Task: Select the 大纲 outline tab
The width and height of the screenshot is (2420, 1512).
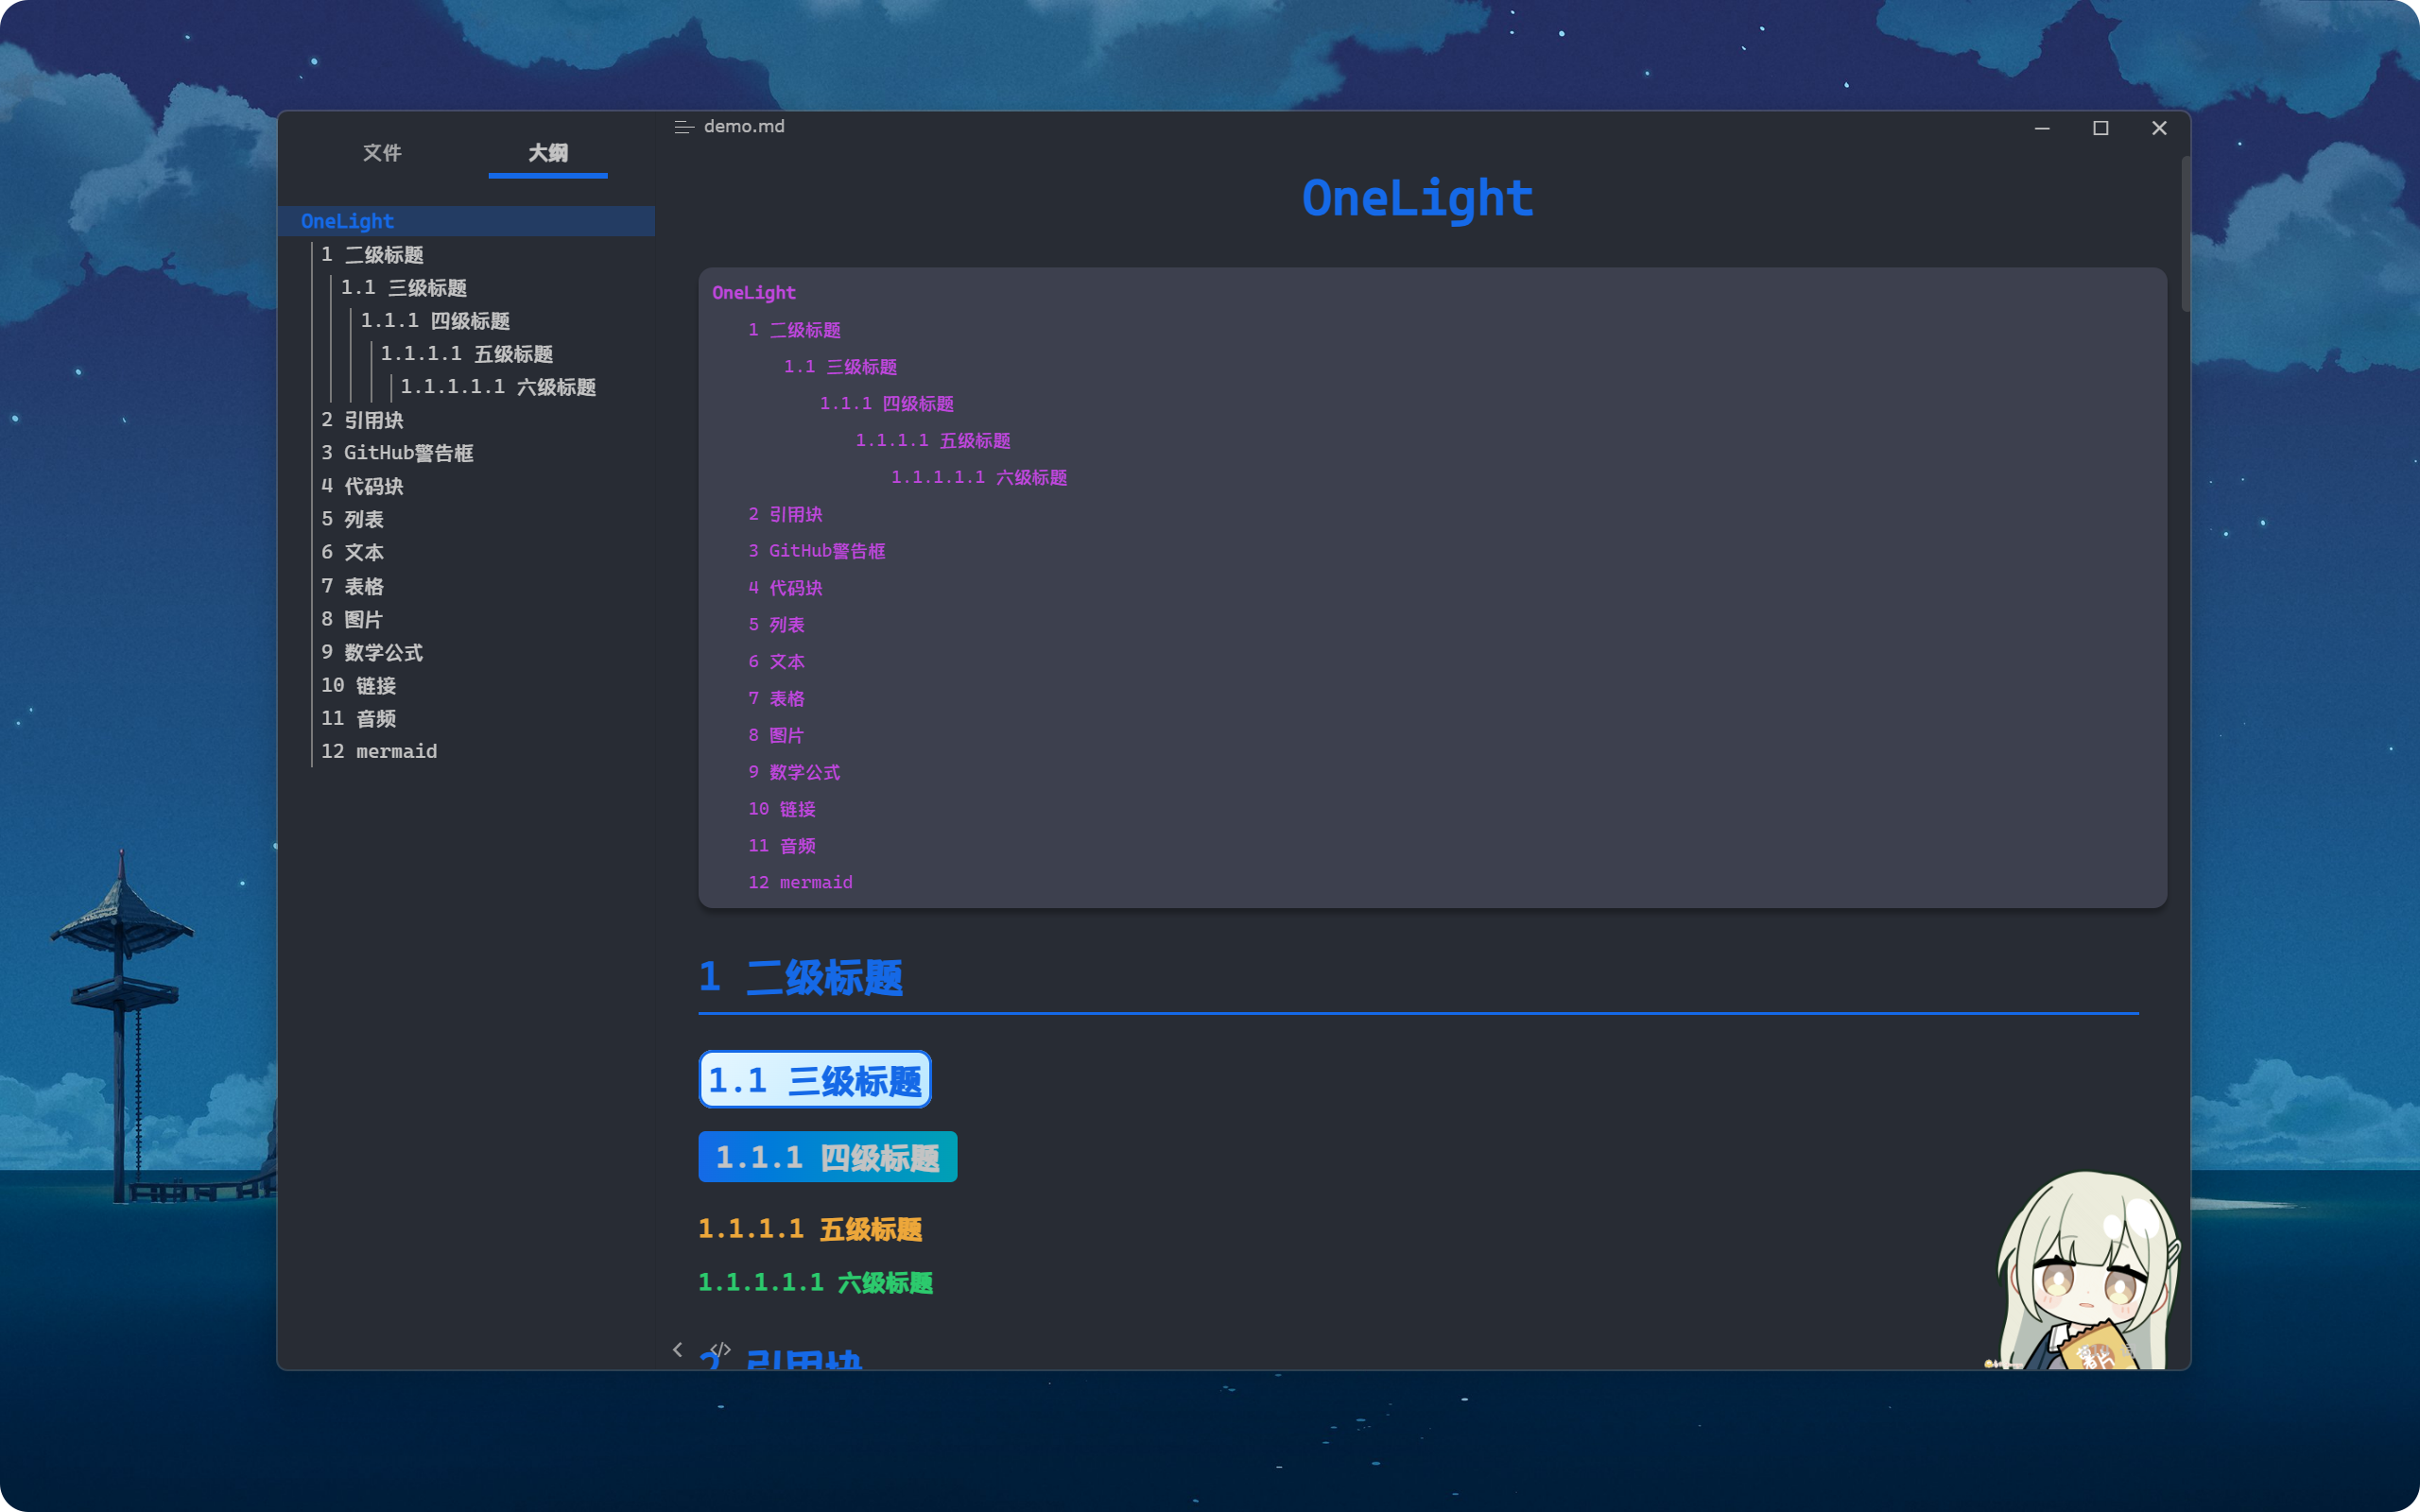Action: coord(547,153)
